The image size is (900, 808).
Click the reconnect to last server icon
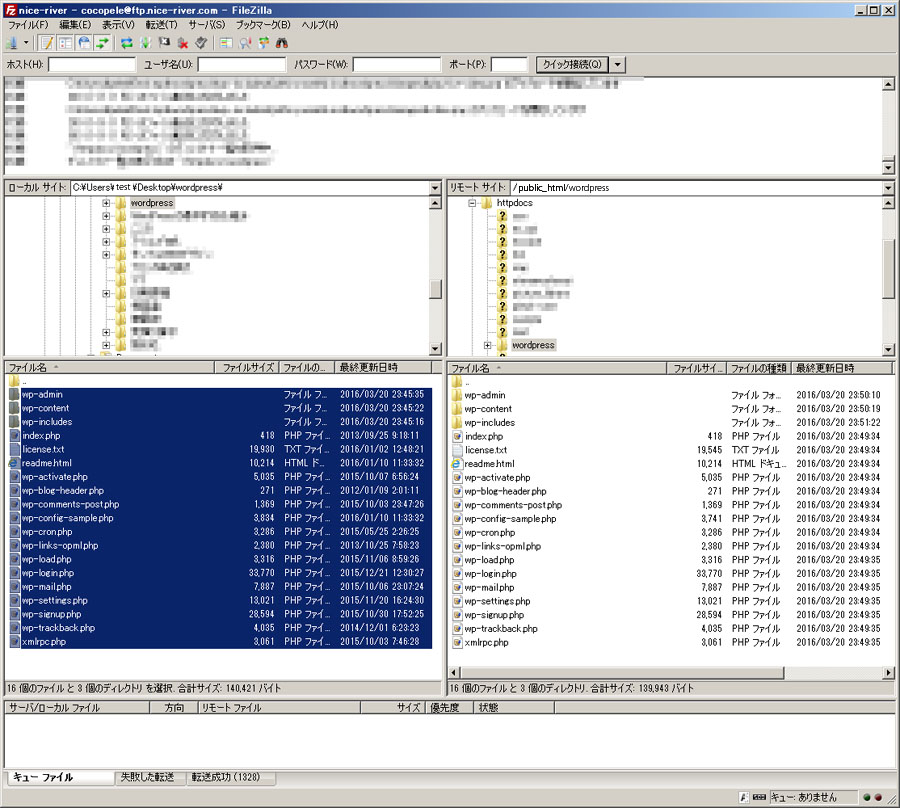[x=201, y=43]
